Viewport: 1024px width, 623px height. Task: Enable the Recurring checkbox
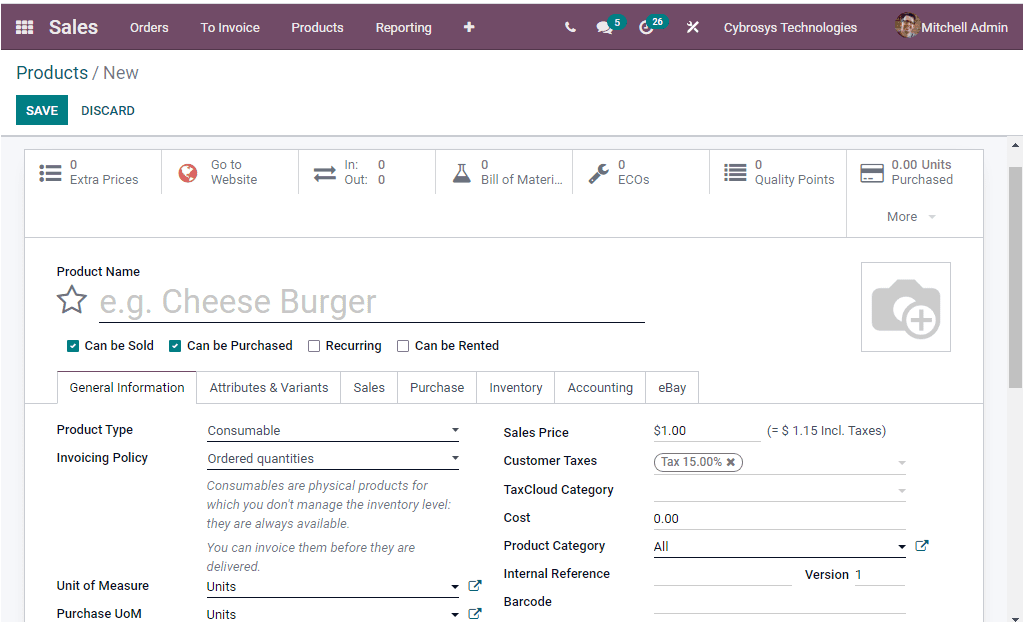314,345
